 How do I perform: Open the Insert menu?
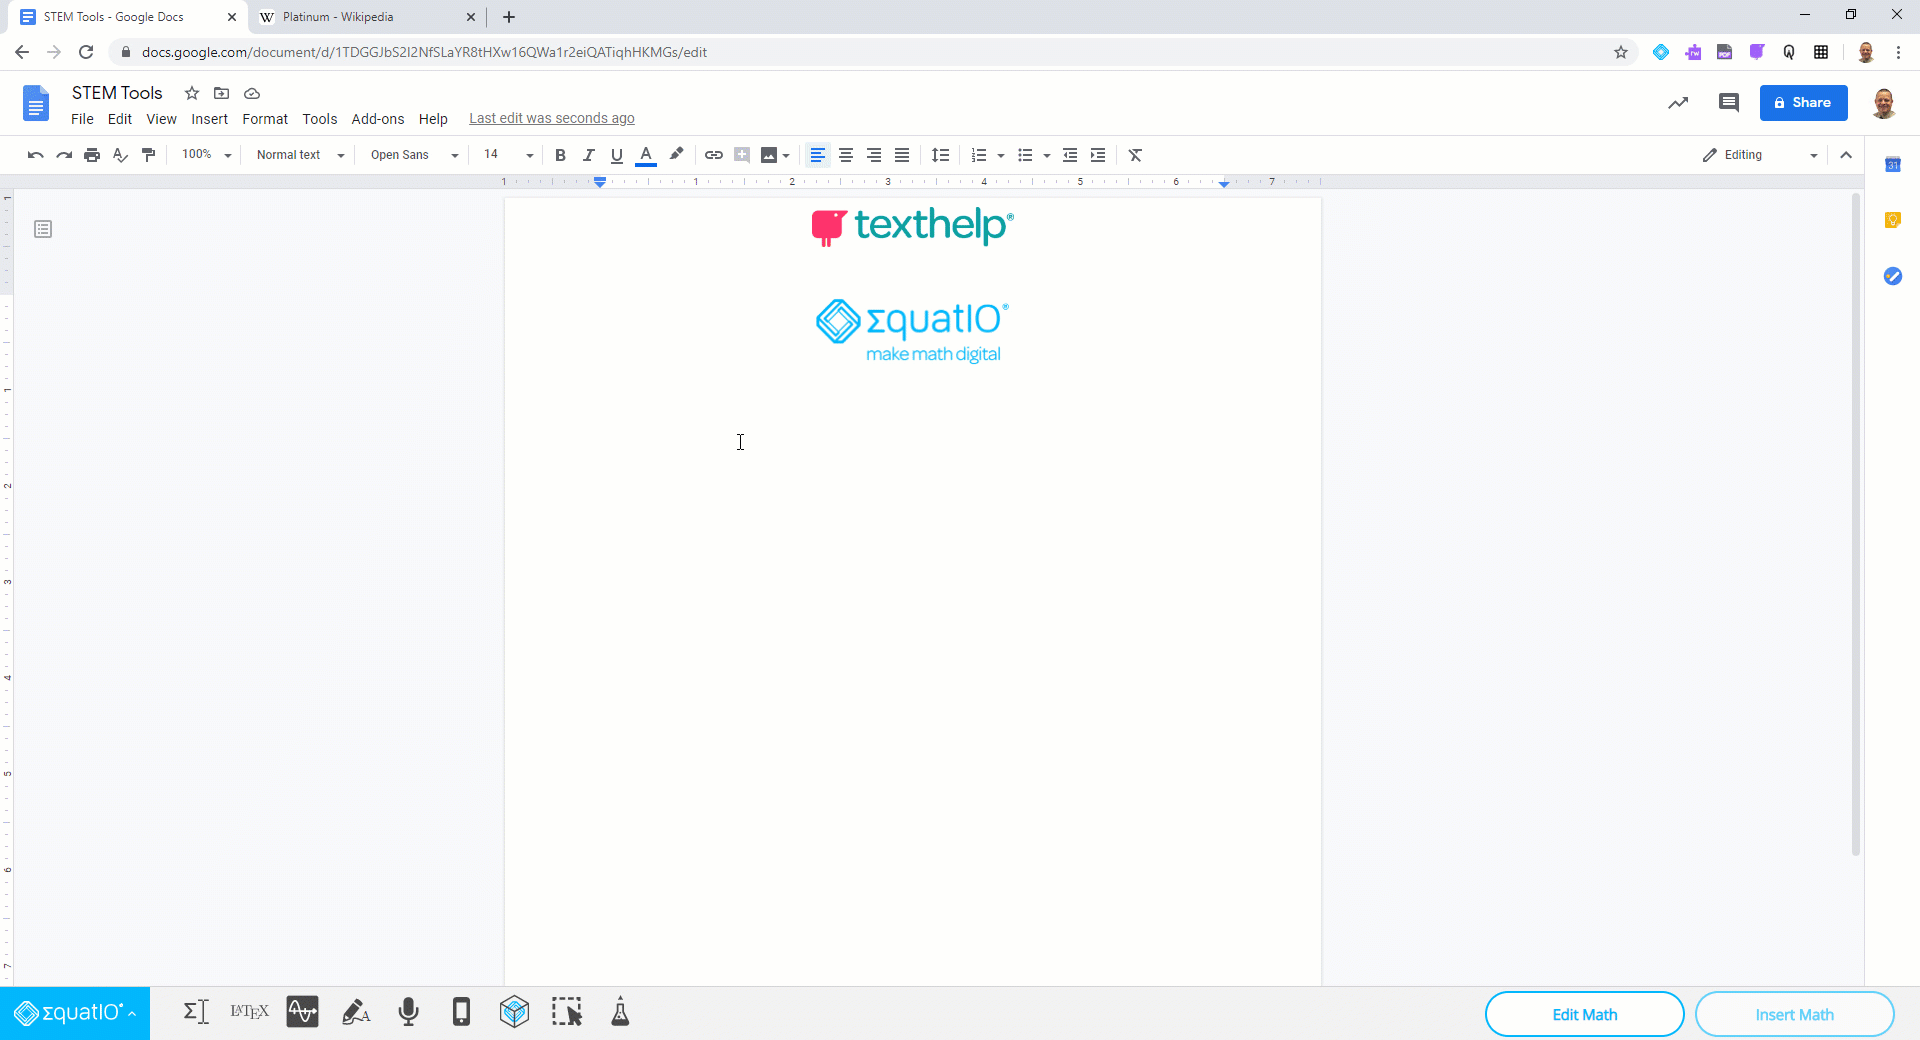[209, 118]
